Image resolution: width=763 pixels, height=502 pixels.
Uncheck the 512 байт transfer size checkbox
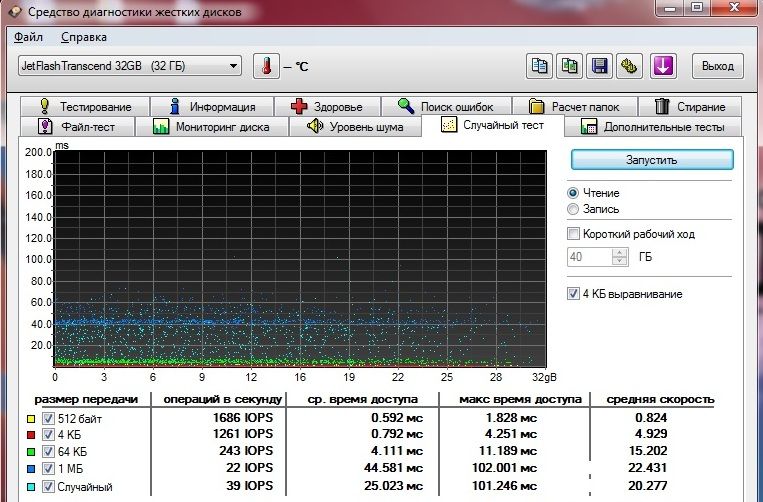coord(49,419)
